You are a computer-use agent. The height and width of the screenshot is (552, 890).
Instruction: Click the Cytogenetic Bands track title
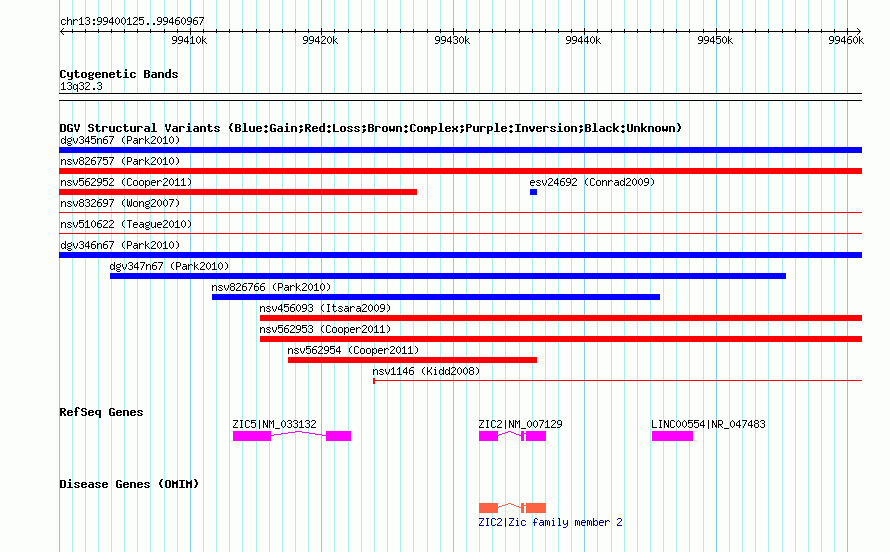click(x=119, y=74)
